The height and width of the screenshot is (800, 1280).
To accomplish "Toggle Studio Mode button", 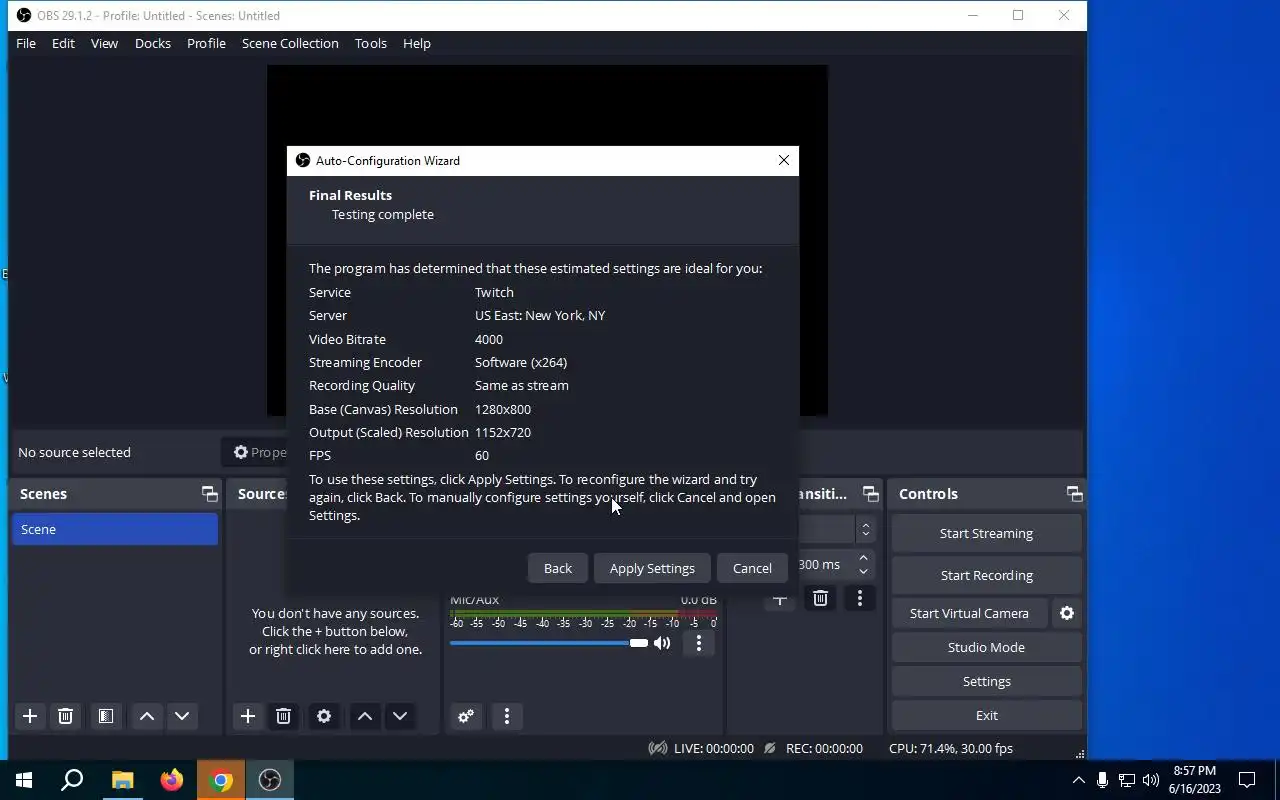I will pos(986,647).
